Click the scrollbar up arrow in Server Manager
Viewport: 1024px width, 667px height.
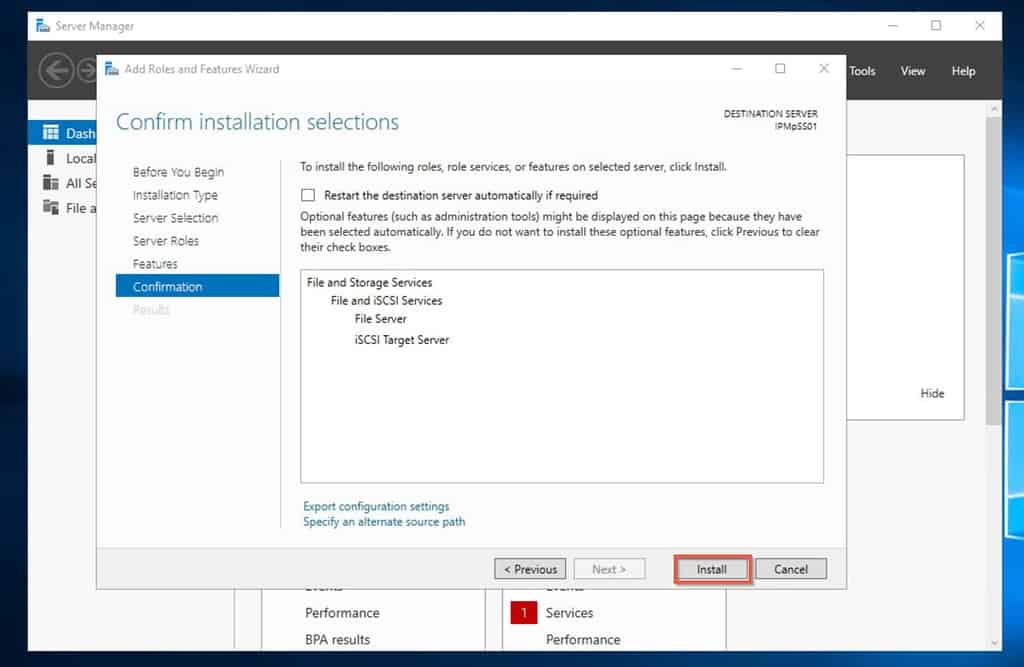[x=994, y=108]
